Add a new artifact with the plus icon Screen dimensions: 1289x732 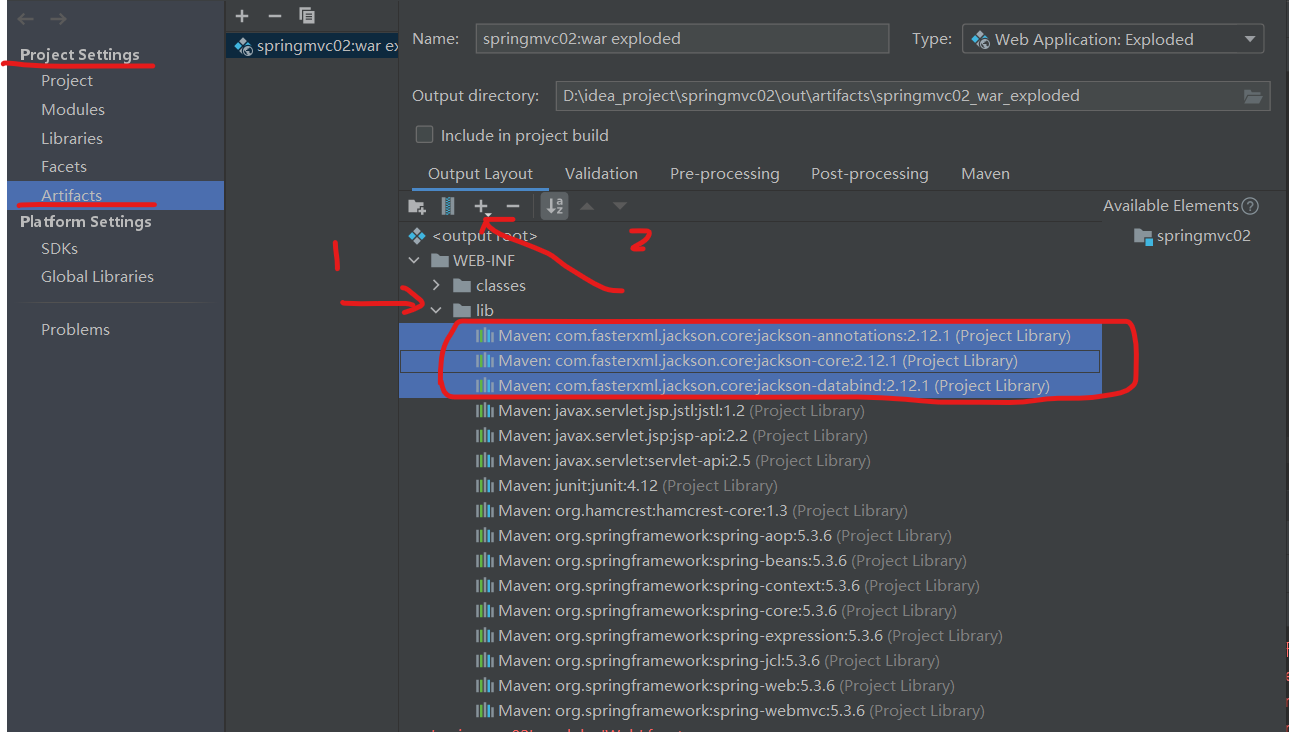click(241, 15)
